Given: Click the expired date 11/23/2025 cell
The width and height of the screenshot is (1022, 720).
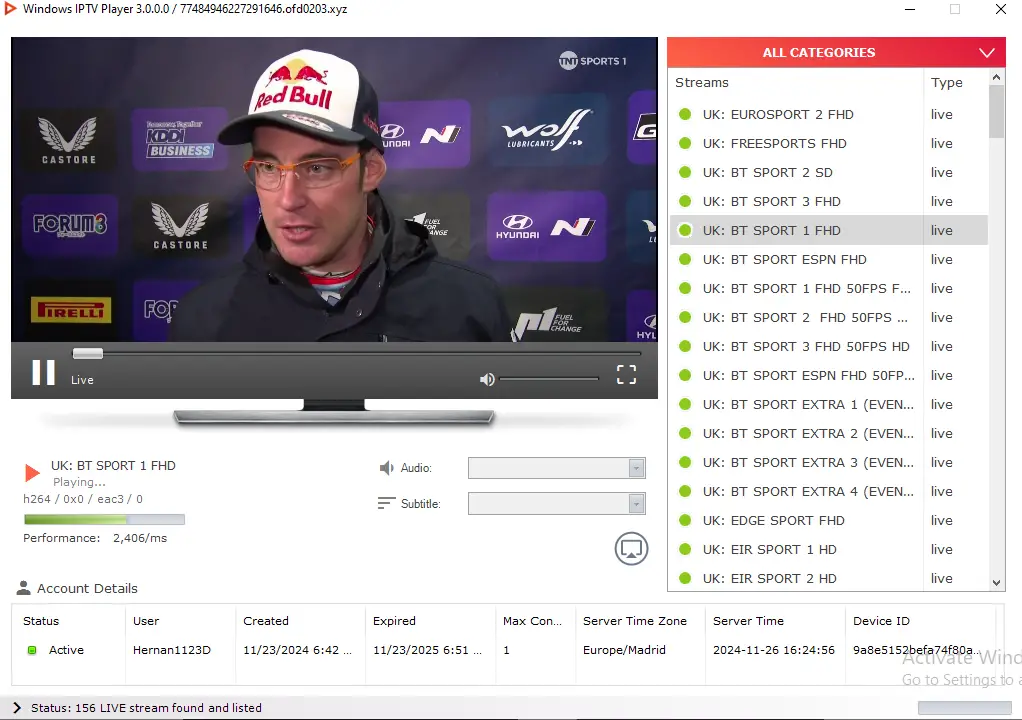Looking at the screenshot, I should click(427, 650).
